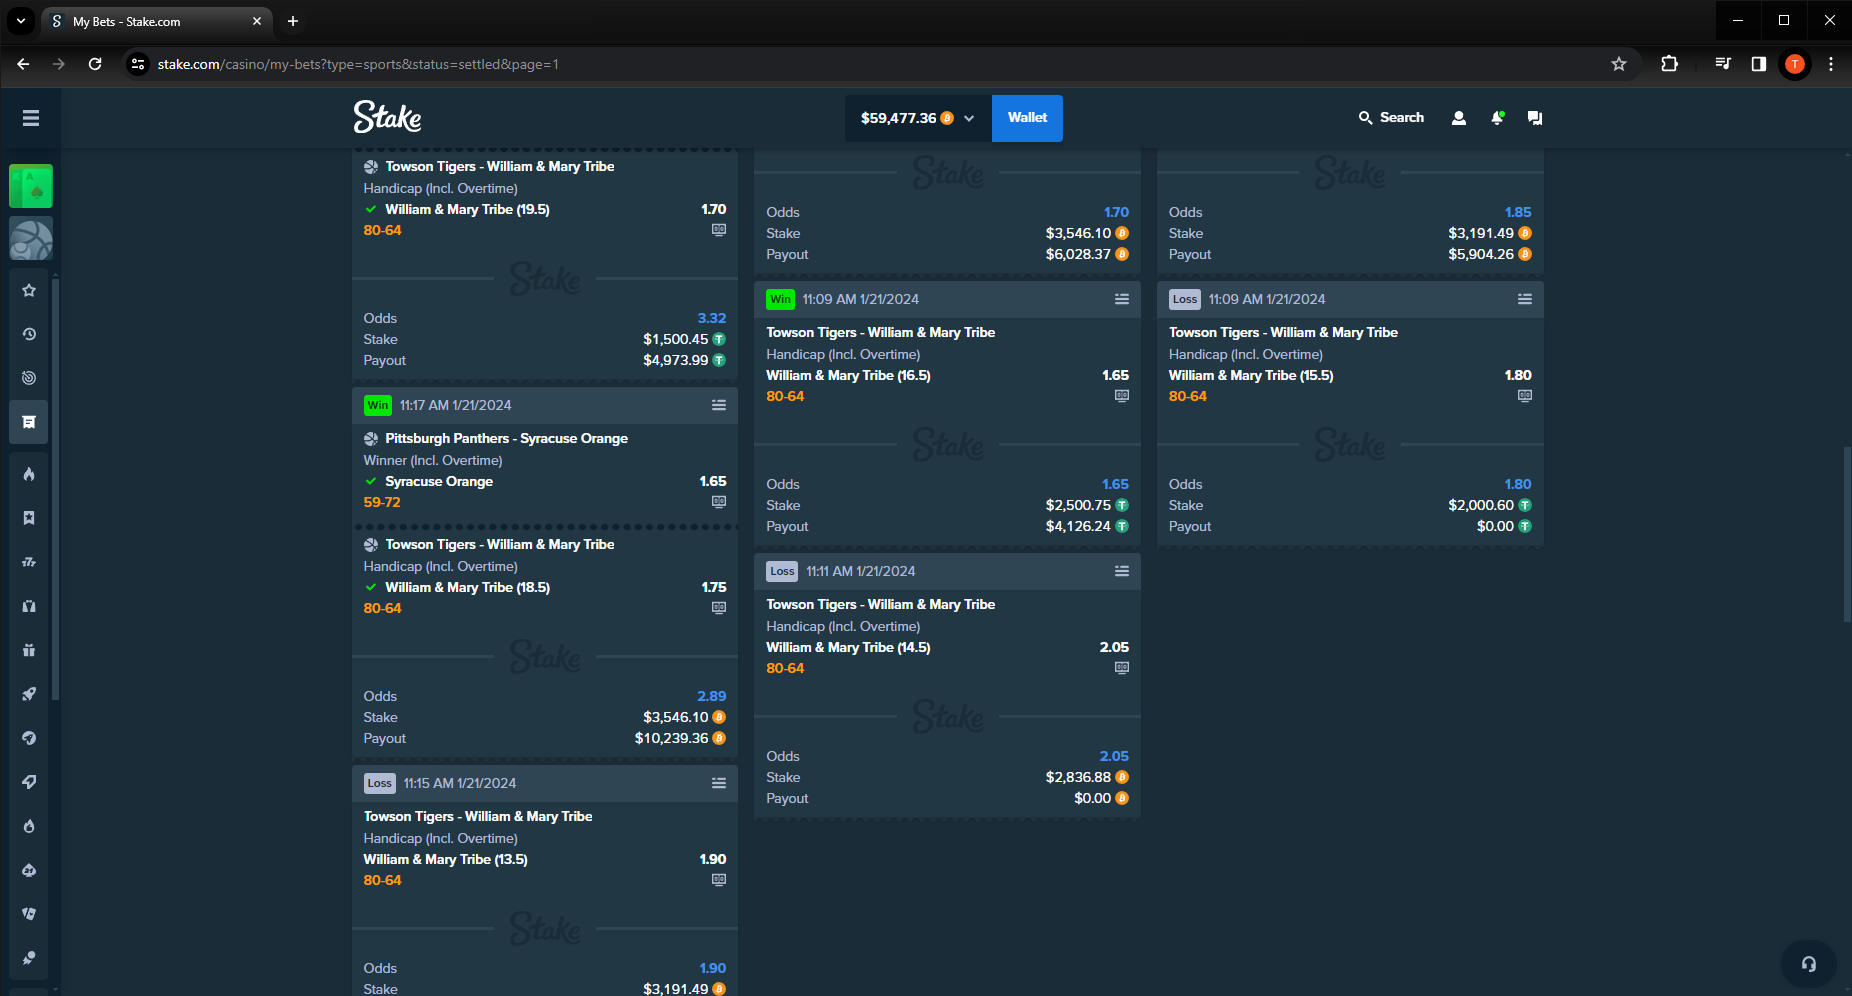Go back in browser history

coord(23,64)
